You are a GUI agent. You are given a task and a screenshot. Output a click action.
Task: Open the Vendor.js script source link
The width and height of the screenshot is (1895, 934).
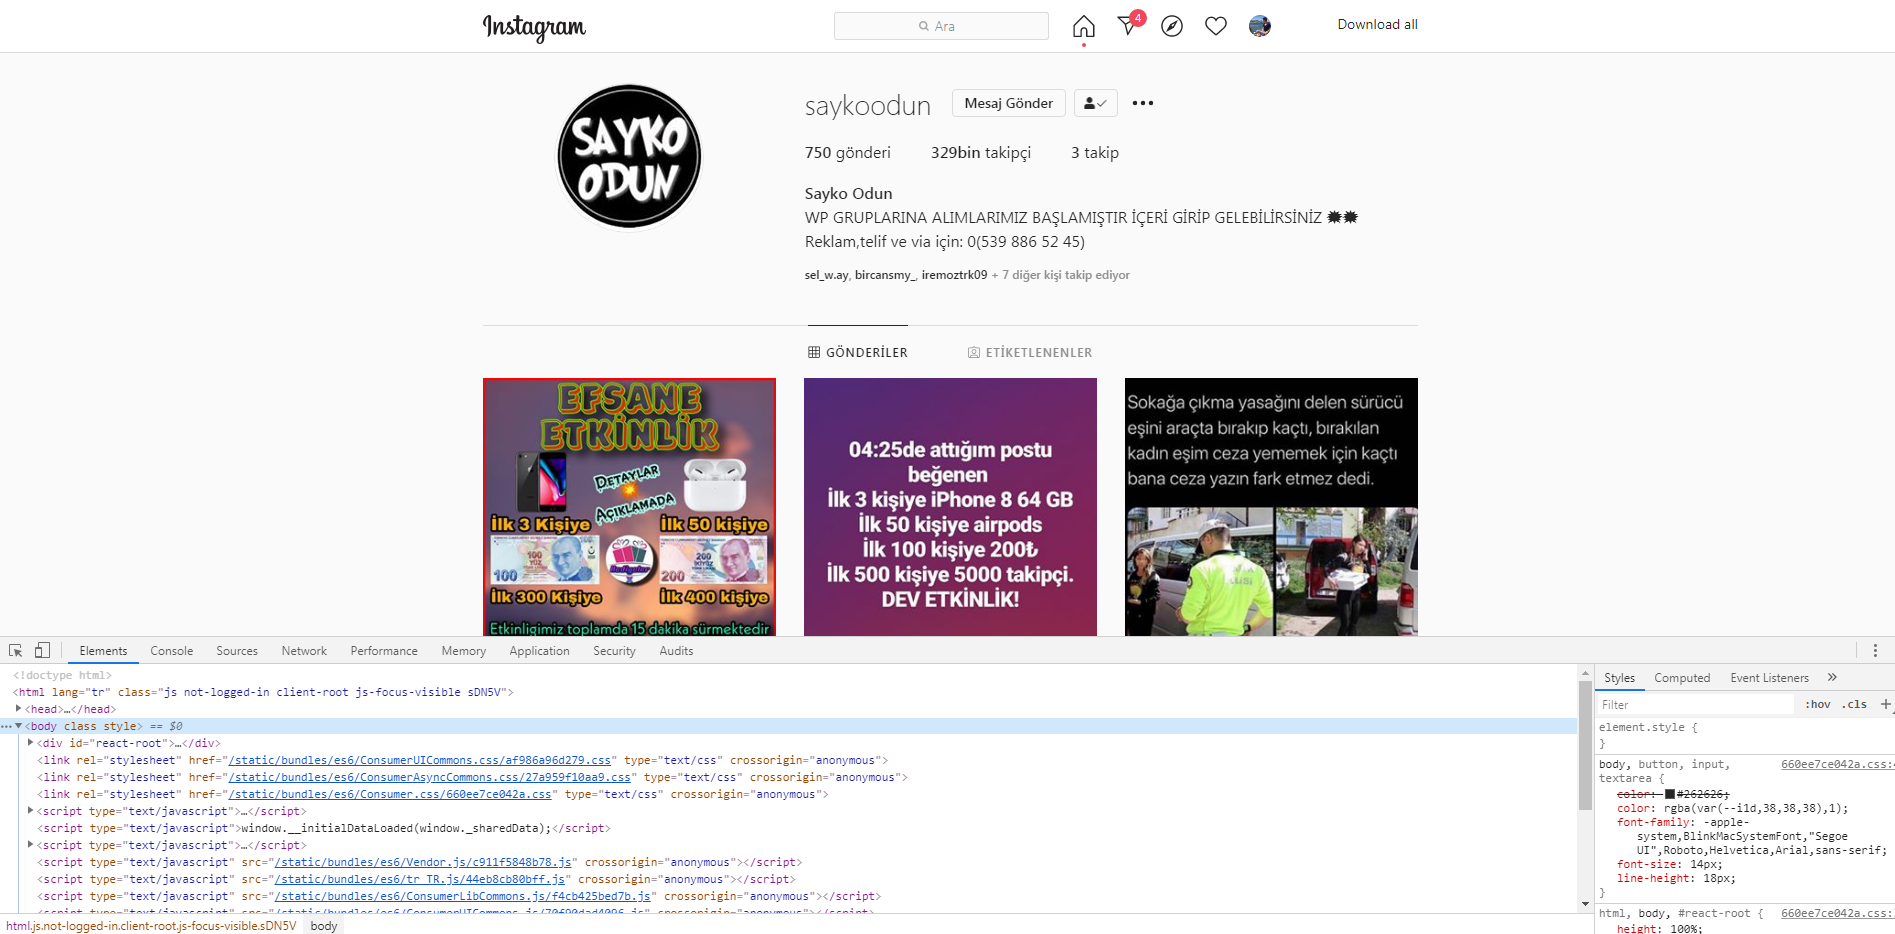coord(422,862)
